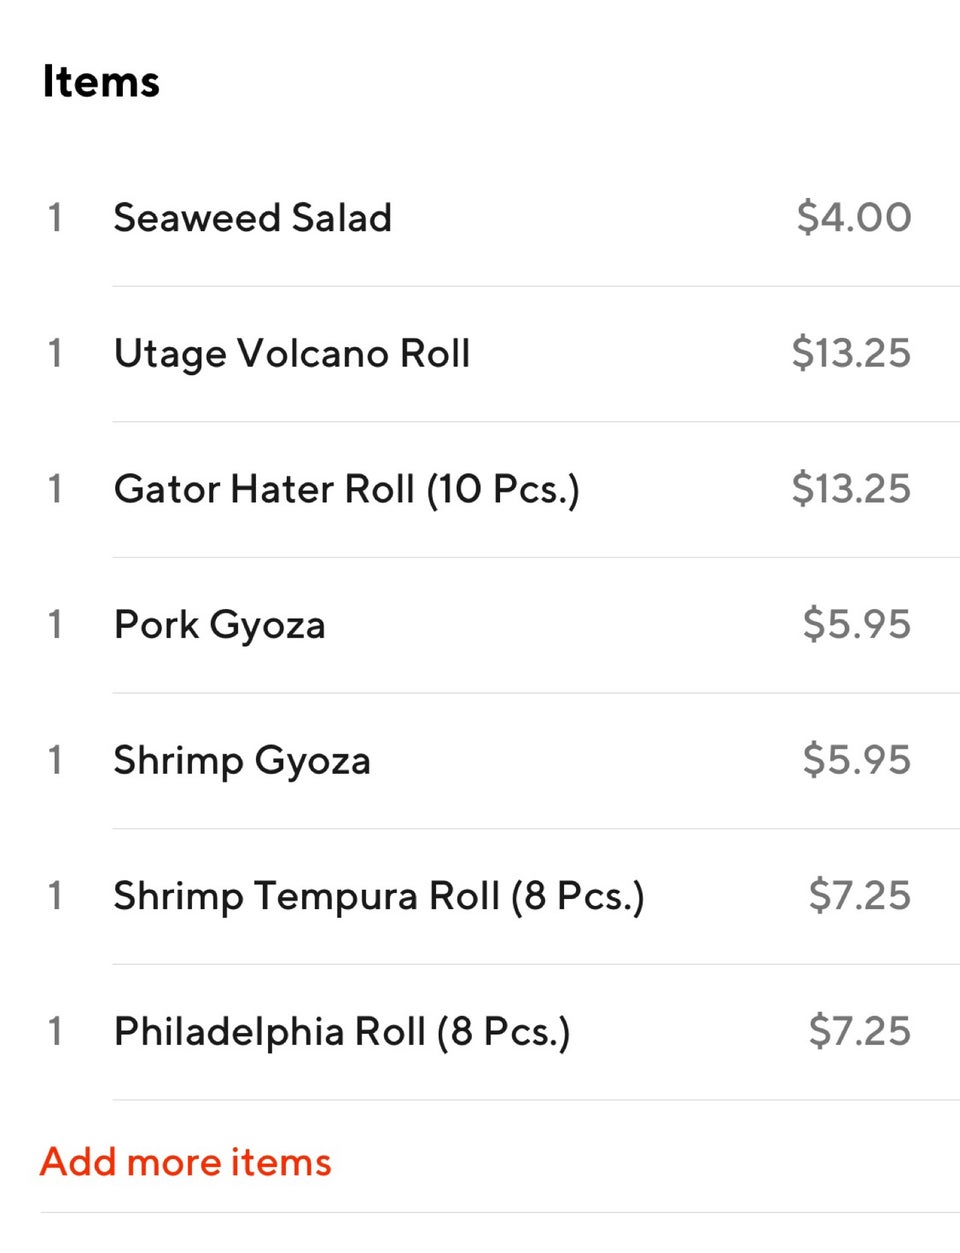Viewport: 960px width, 1253px height.
Task: Click the $13.25 price of Utage Volcano Roll
Action: [x=851, y=354]
